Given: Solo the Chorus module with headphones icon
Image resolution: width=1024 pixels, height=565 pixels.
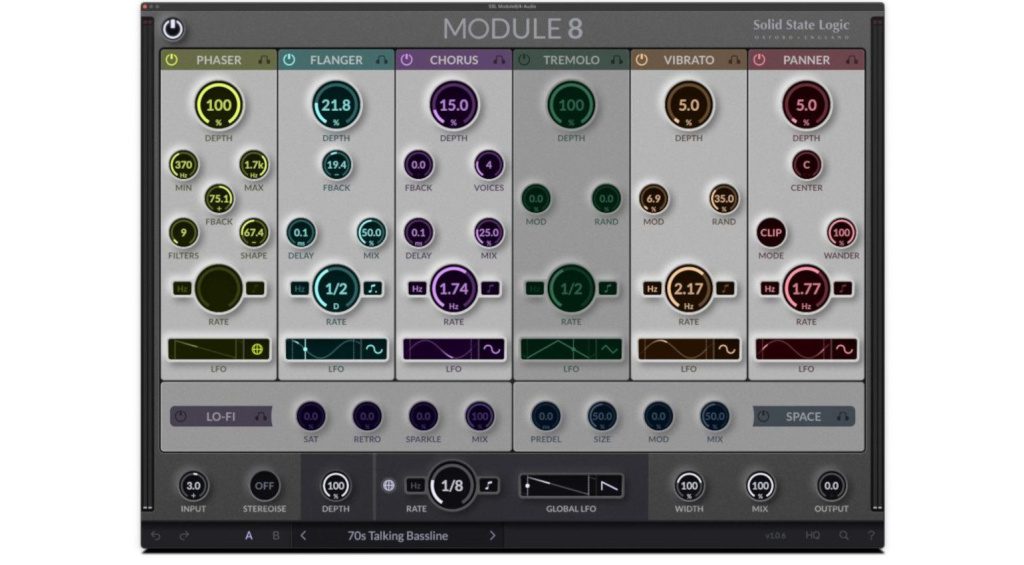Looking at the screenshot, I should [x=499, y=59].
